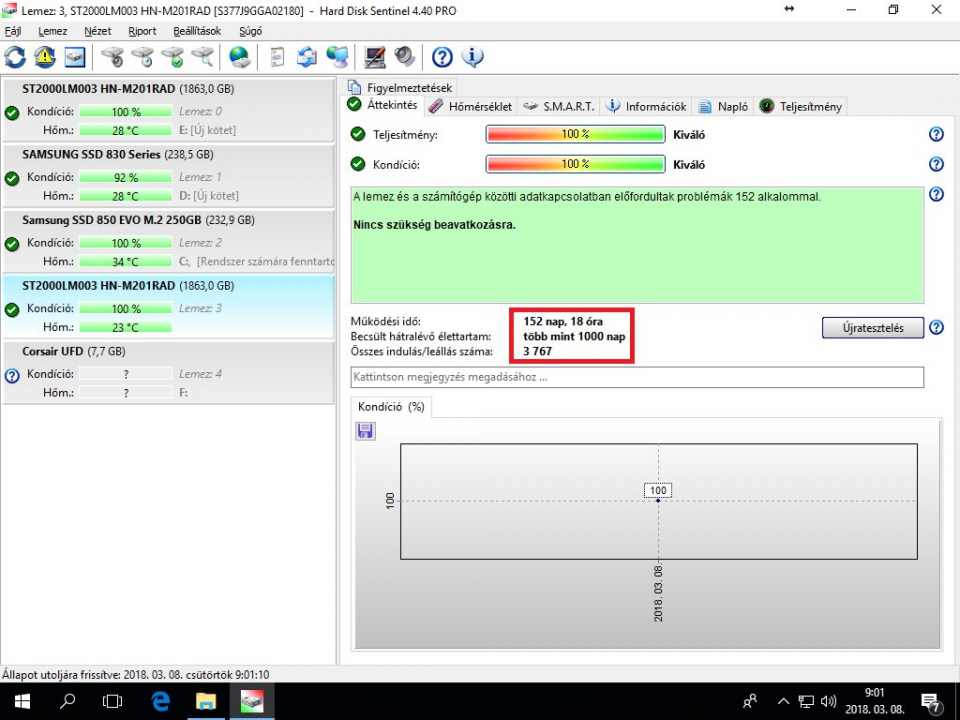The width and height of the screenshot is (960, 720).
Task: Click the globe and monitor network icon
Action: tap(337, 57)
